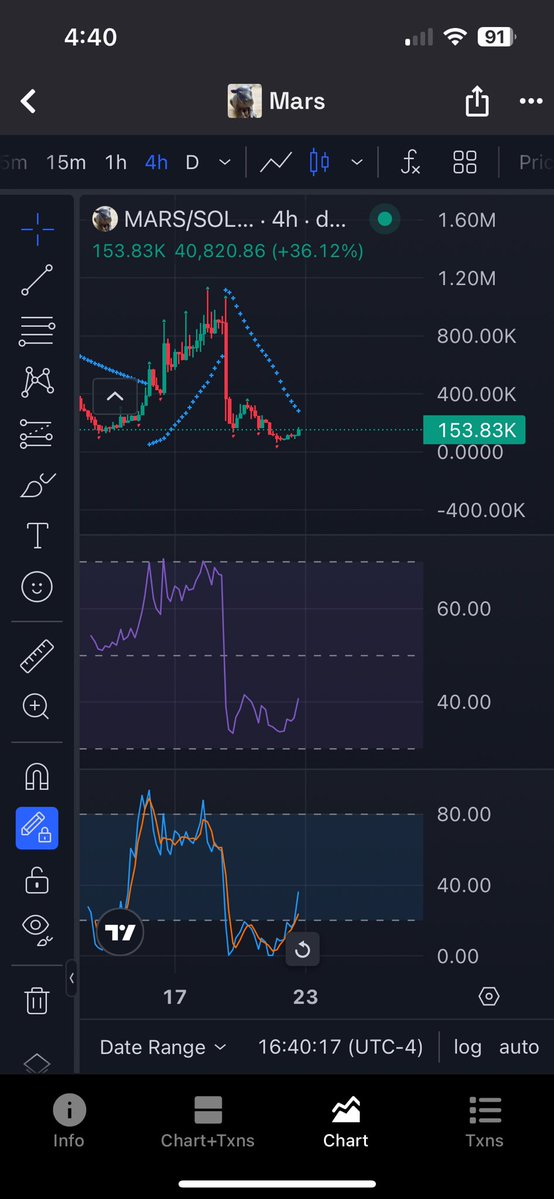The width and height of the screenshot is (554, 1199).
Task: Select the Text tool
Action: point(37,536)
